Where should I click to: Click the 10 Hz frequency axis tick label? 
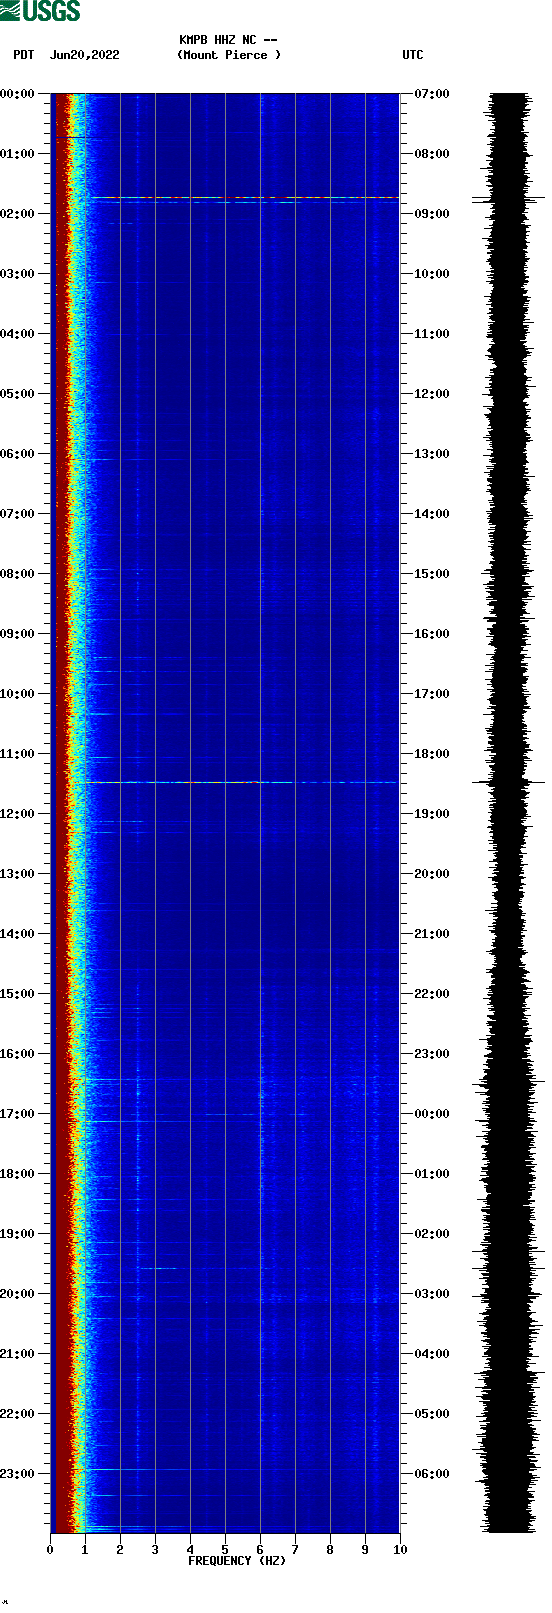(x=400, y=1550)
